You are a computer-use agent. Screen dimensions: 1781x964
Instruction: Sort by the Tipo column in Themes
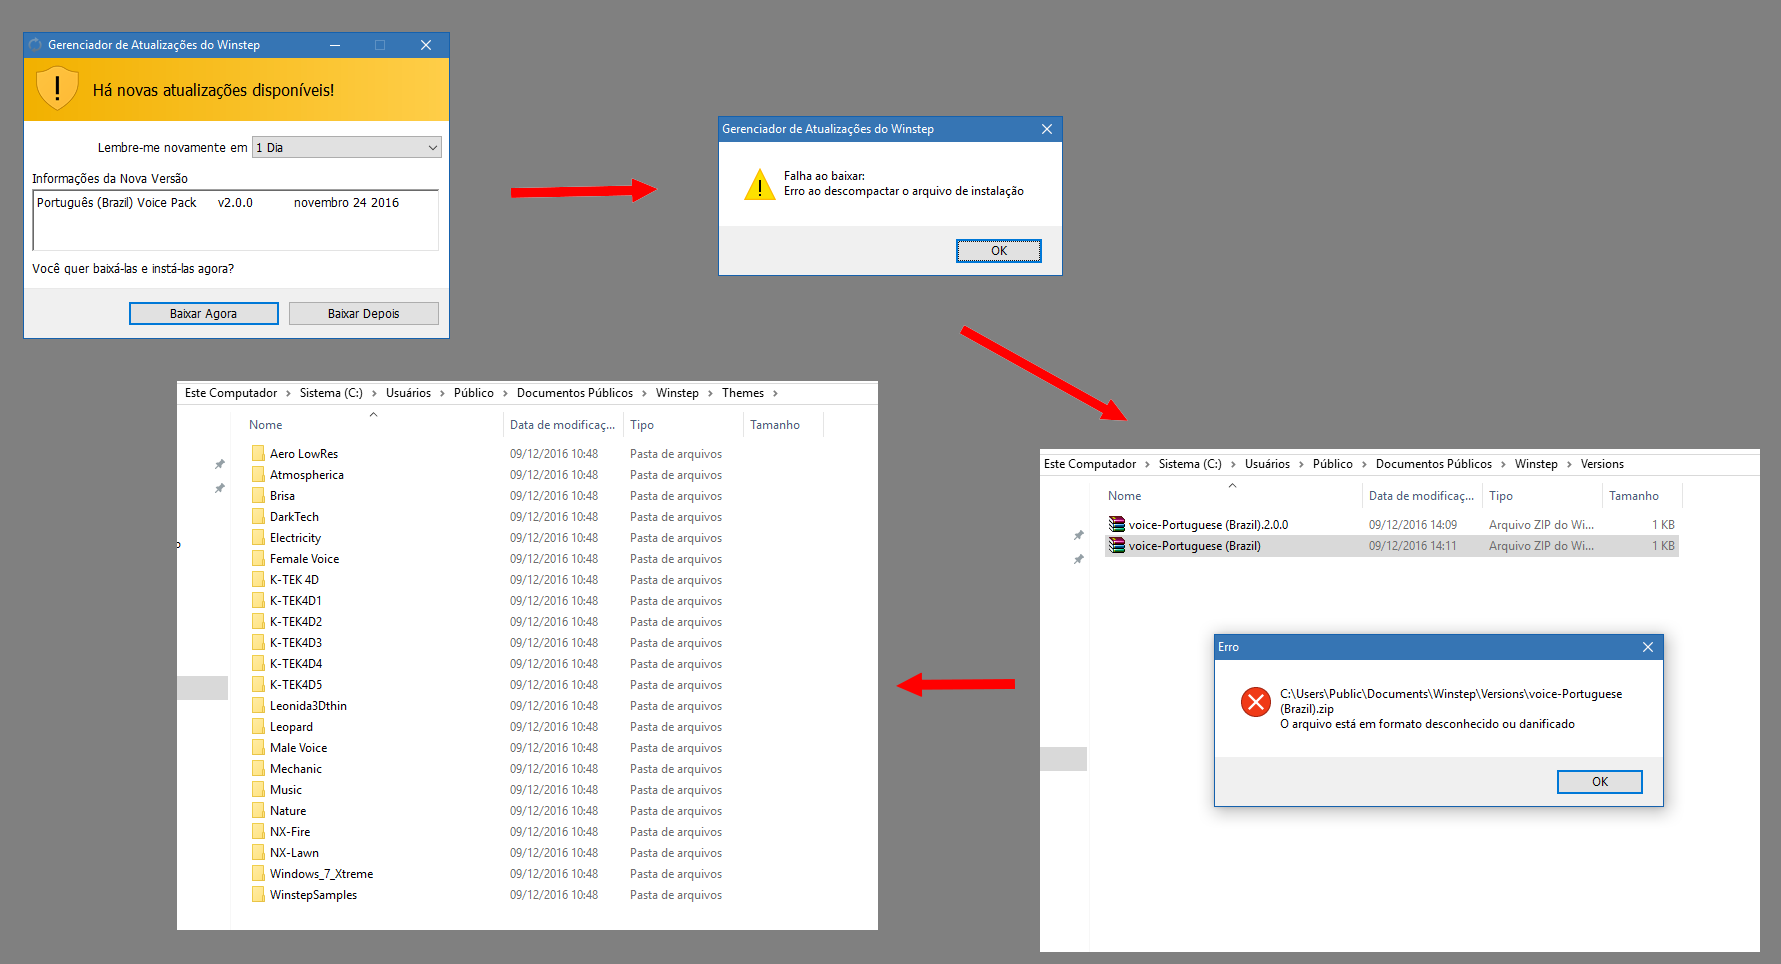pyautogui.click(x=642, y=425)
